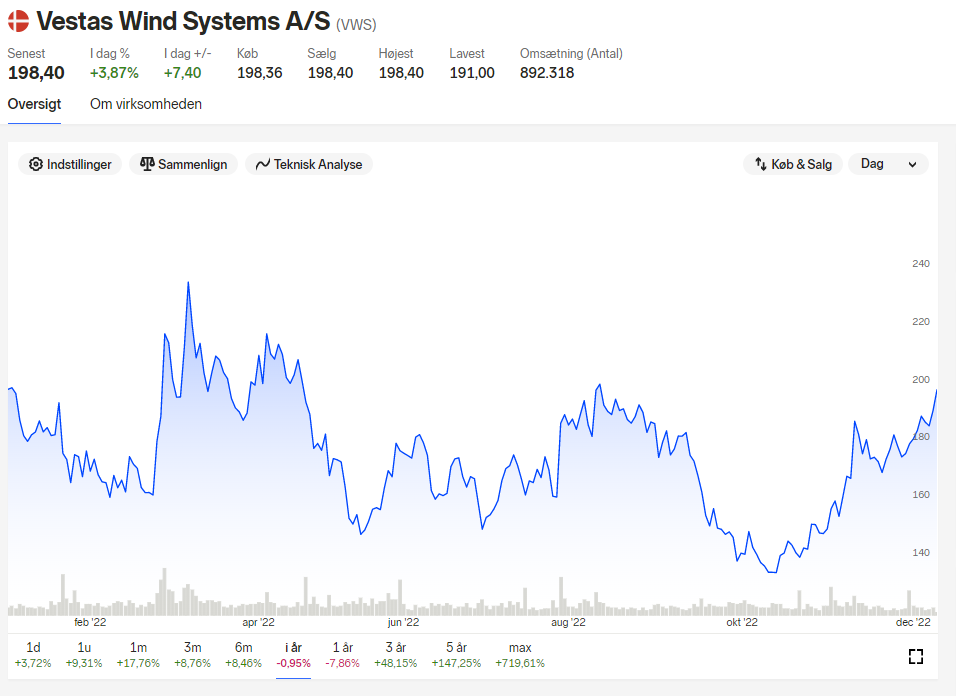Click the +3,87% daily change value
The height and width of the screenshot is (696, 956).
pyautogui.click(x=114, y=73)
